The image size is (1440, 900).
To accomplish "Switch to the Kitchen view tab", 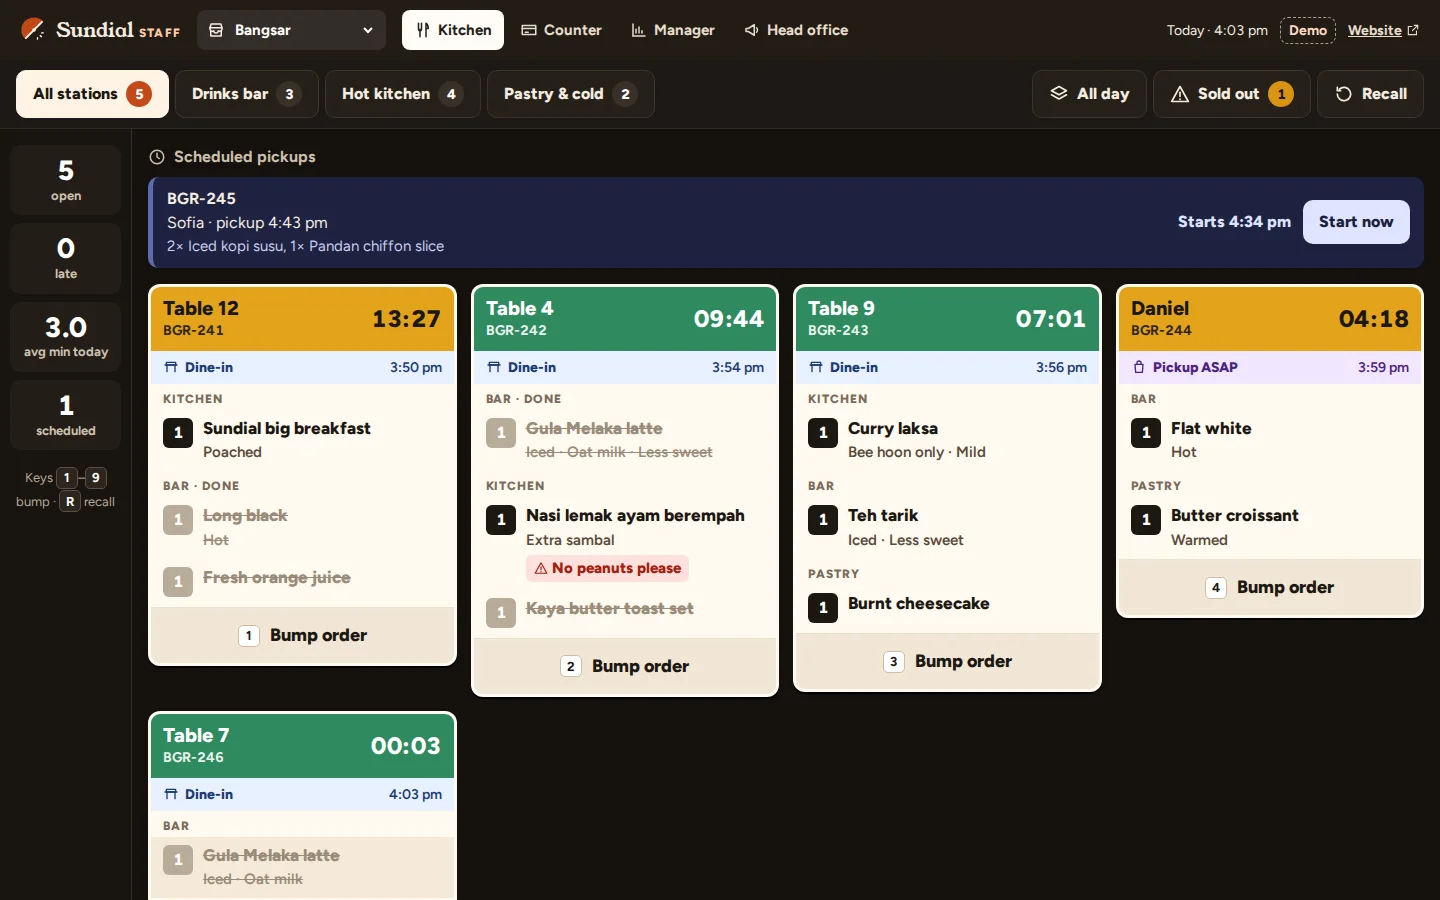I will click(453, 30).
